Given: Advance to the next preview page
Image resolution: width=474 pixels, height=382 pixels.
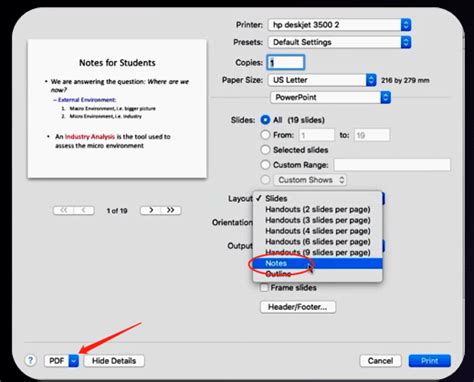Looking at the screenshot, I should pyautogui.click(x=151, y=210).
